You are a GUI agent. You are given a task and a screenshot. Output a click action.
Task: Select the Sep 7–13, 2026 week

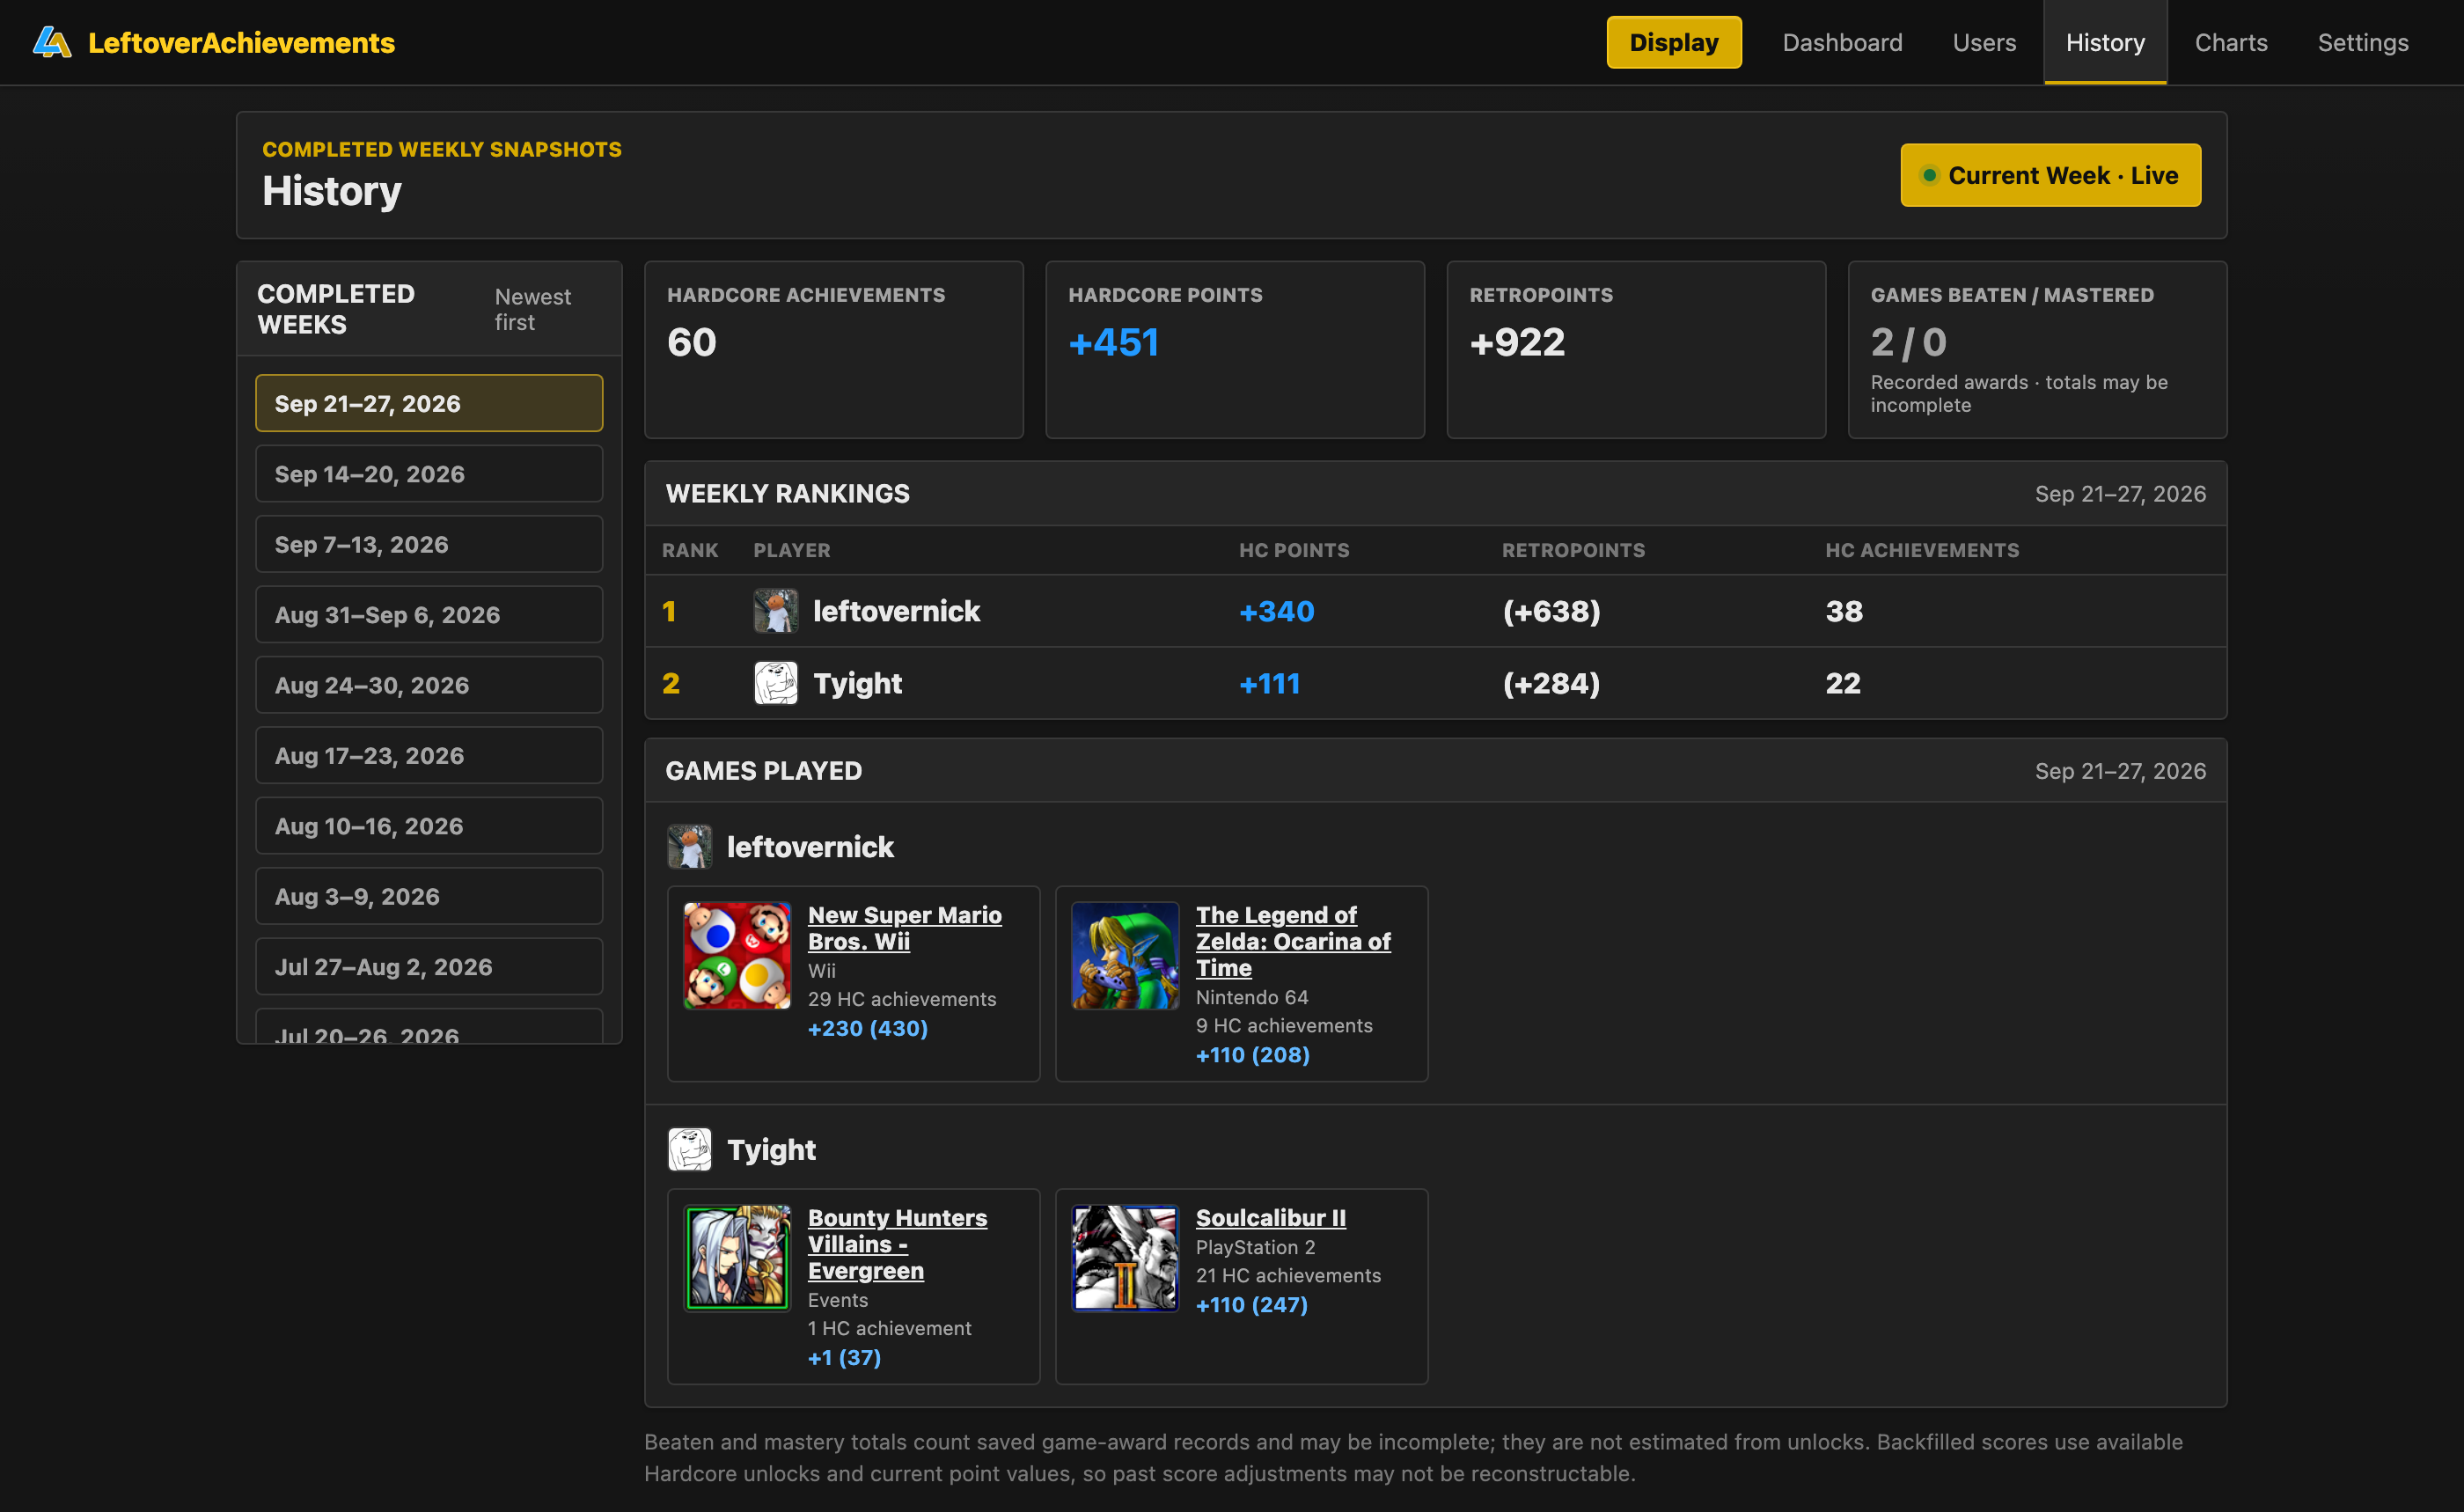click(x=429, y=544)
